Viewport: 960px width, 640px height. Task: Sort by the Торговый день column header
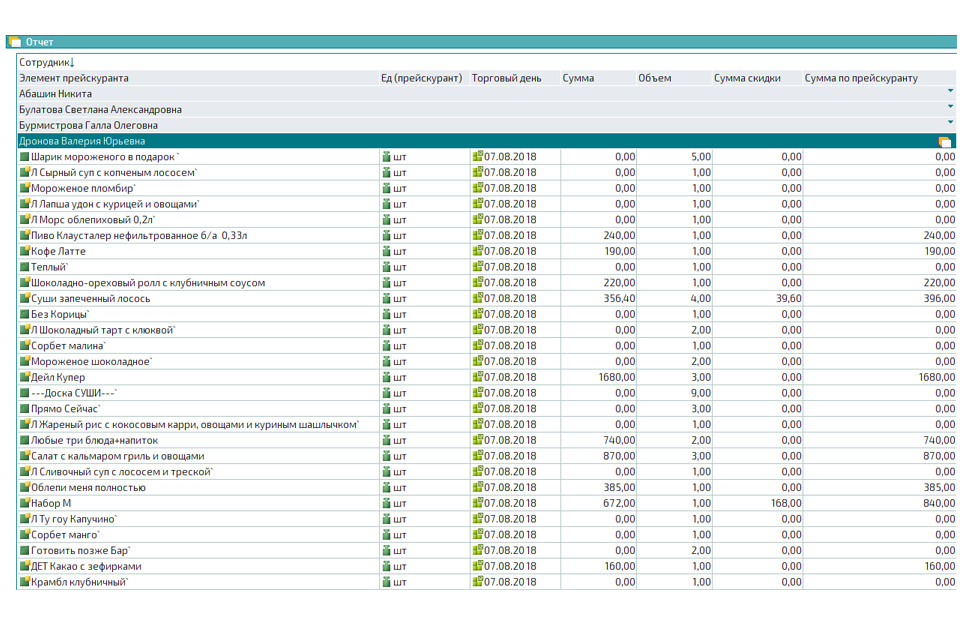tap(506, 78)
